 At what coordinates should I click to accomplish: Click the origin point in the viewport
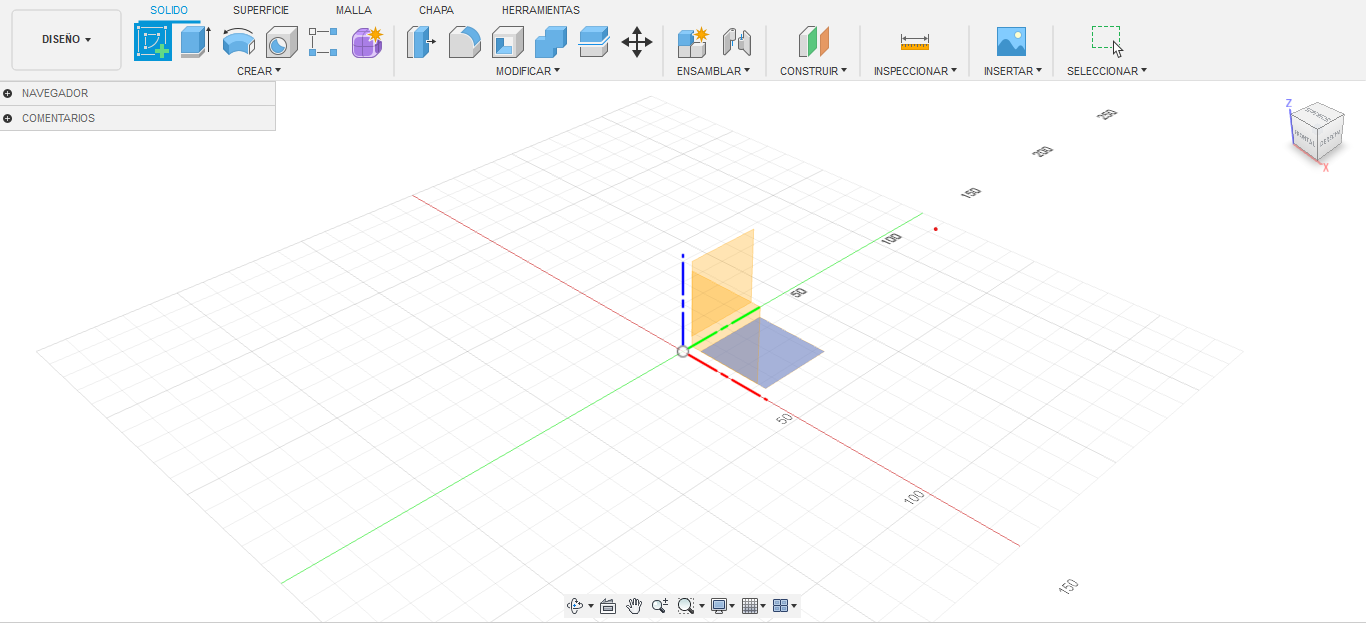(682, 351)
